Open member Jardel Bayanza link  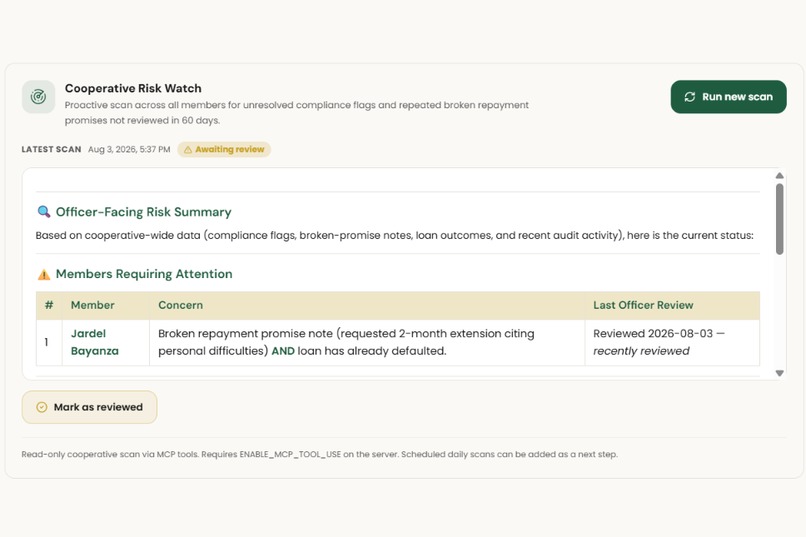coord(95,342)
